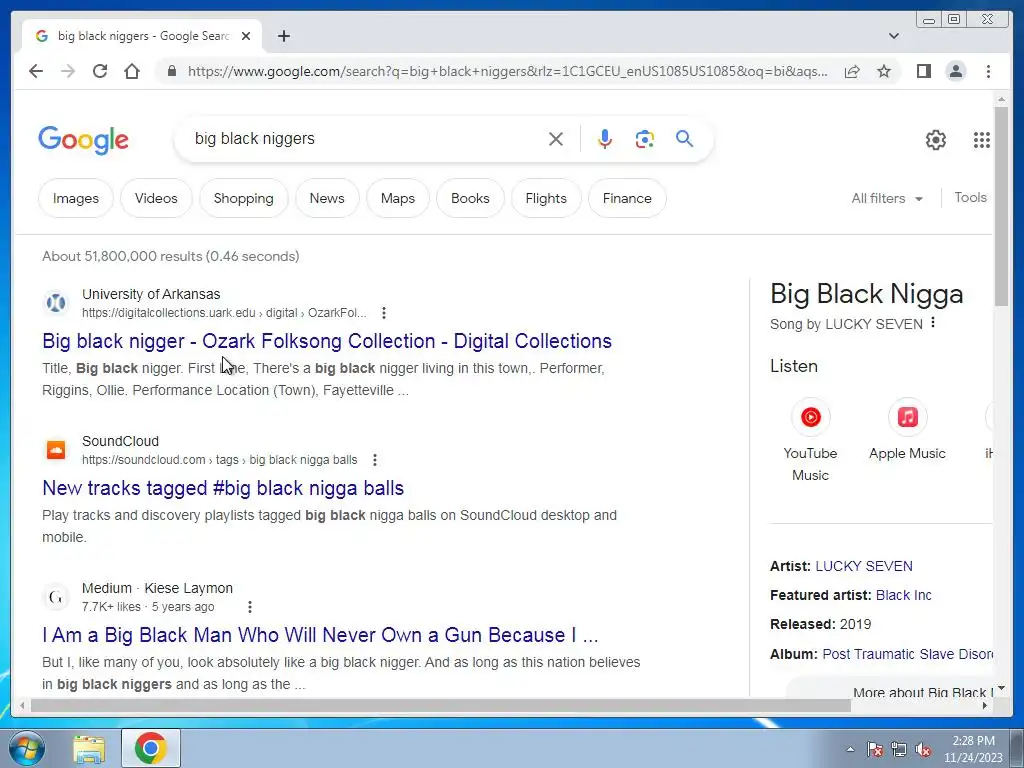Bookmark this tab with the star icon
This screenshot has height=768, width=1024.
884,71
